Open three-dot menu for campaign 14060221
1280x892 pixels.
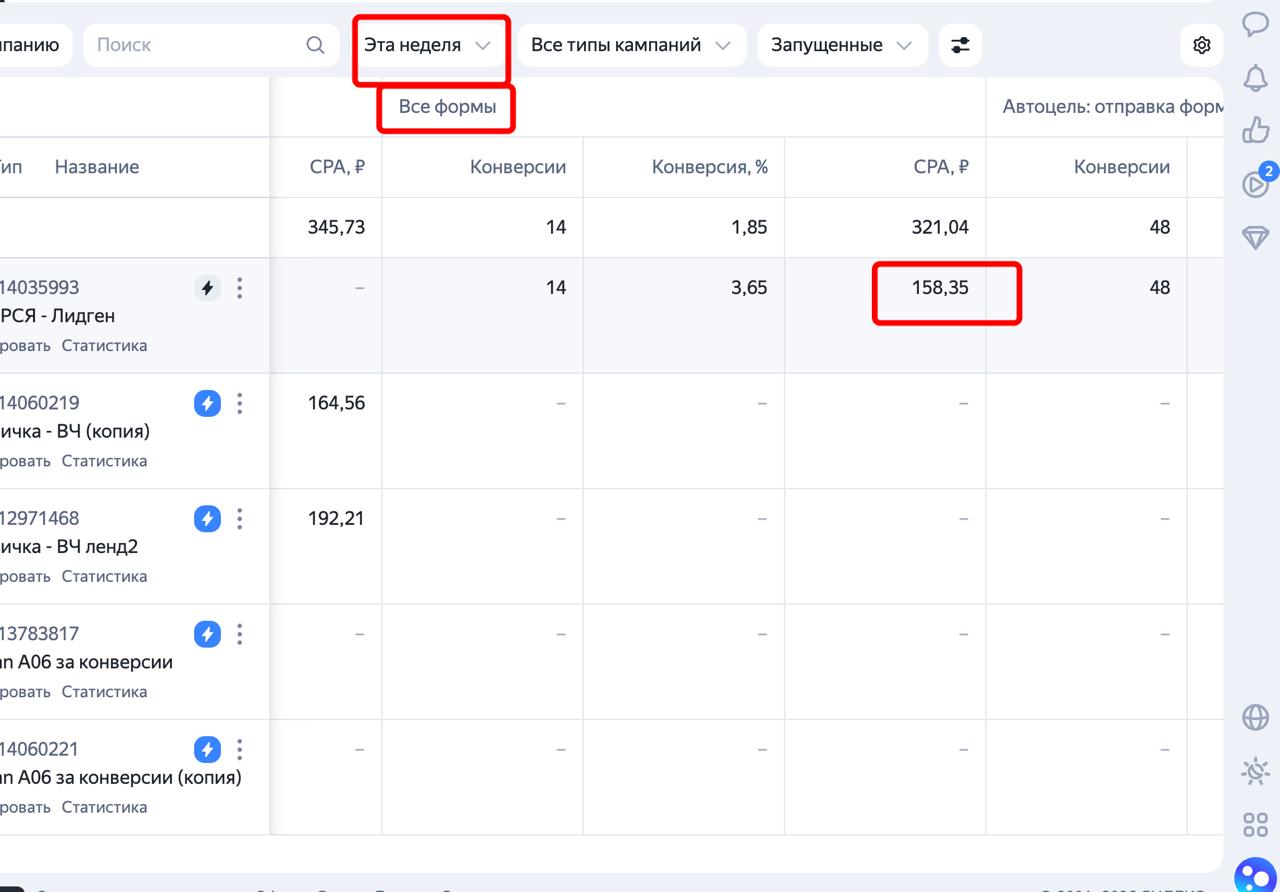[x=239, y=750]
